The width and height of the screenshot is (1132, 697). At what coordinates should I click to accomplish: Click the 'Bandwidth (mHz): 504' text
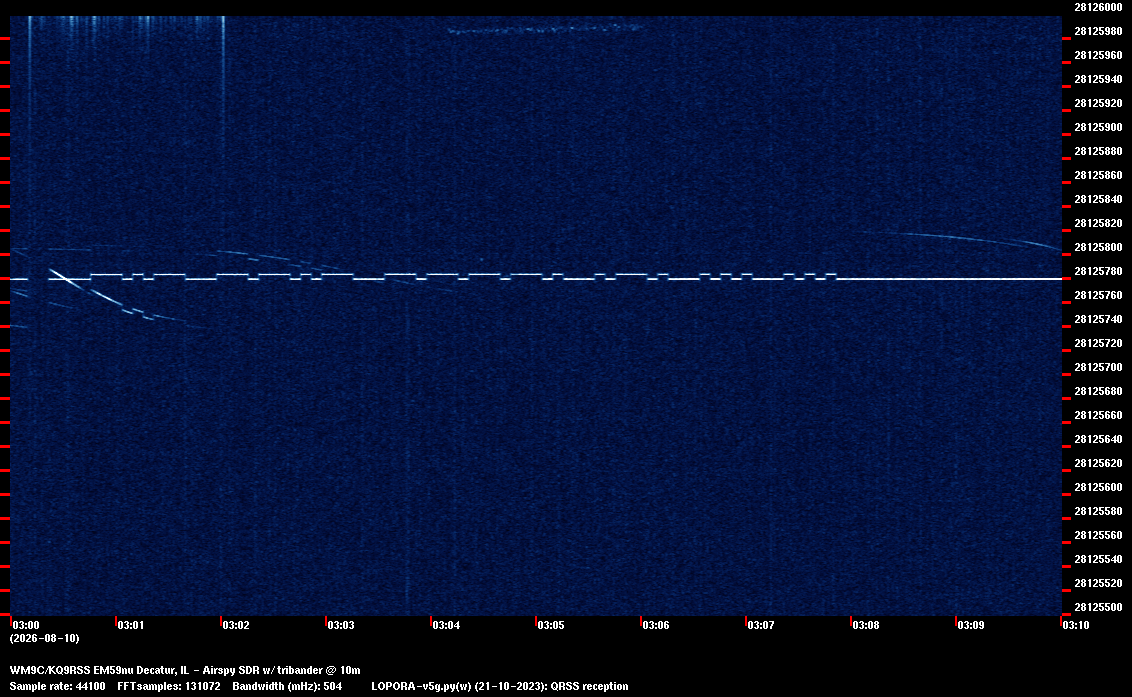(287, 686)
